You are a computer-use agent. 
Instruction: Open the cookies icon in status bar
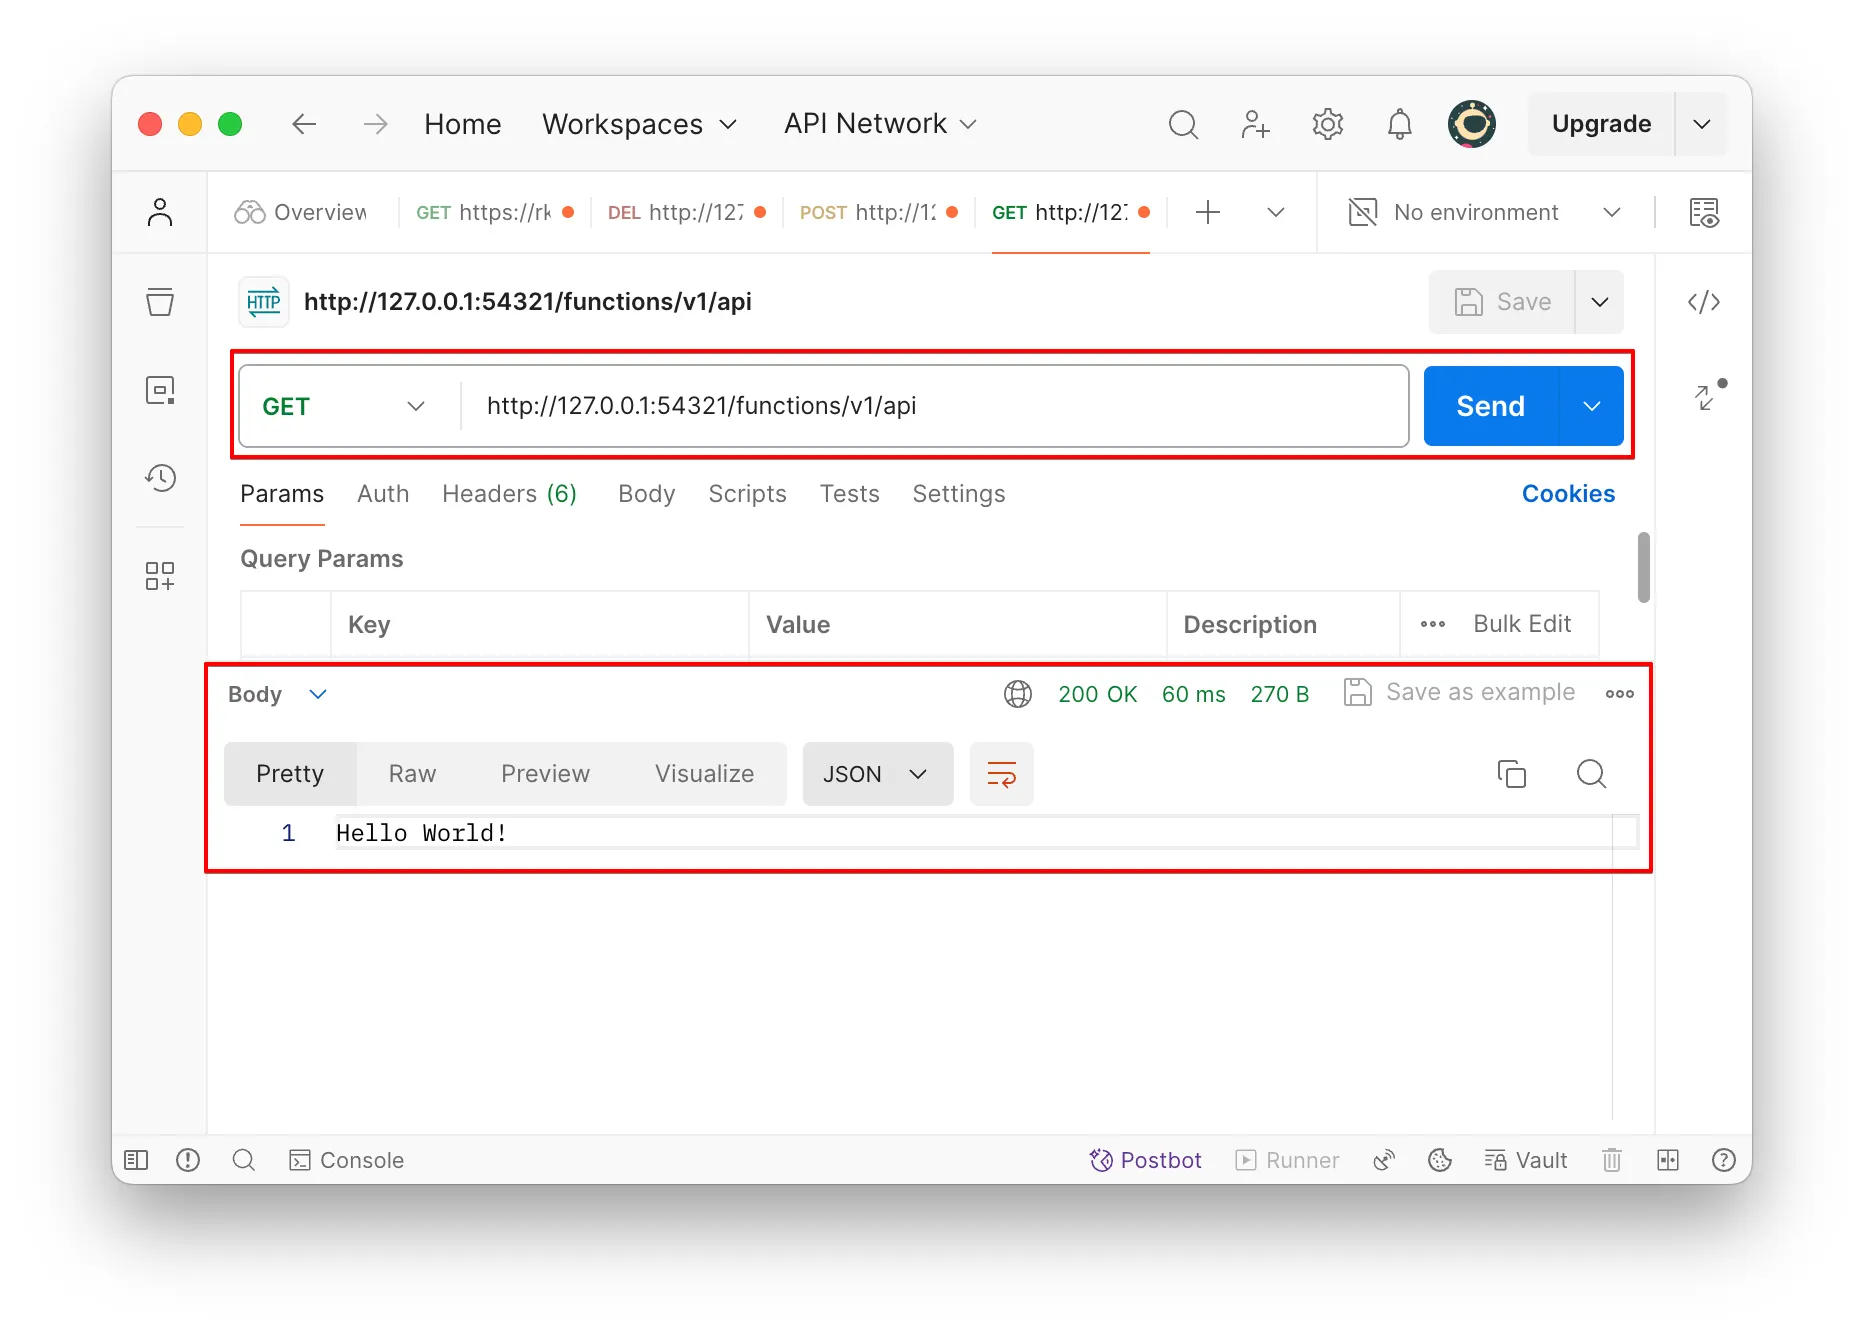(1440, 1160)
